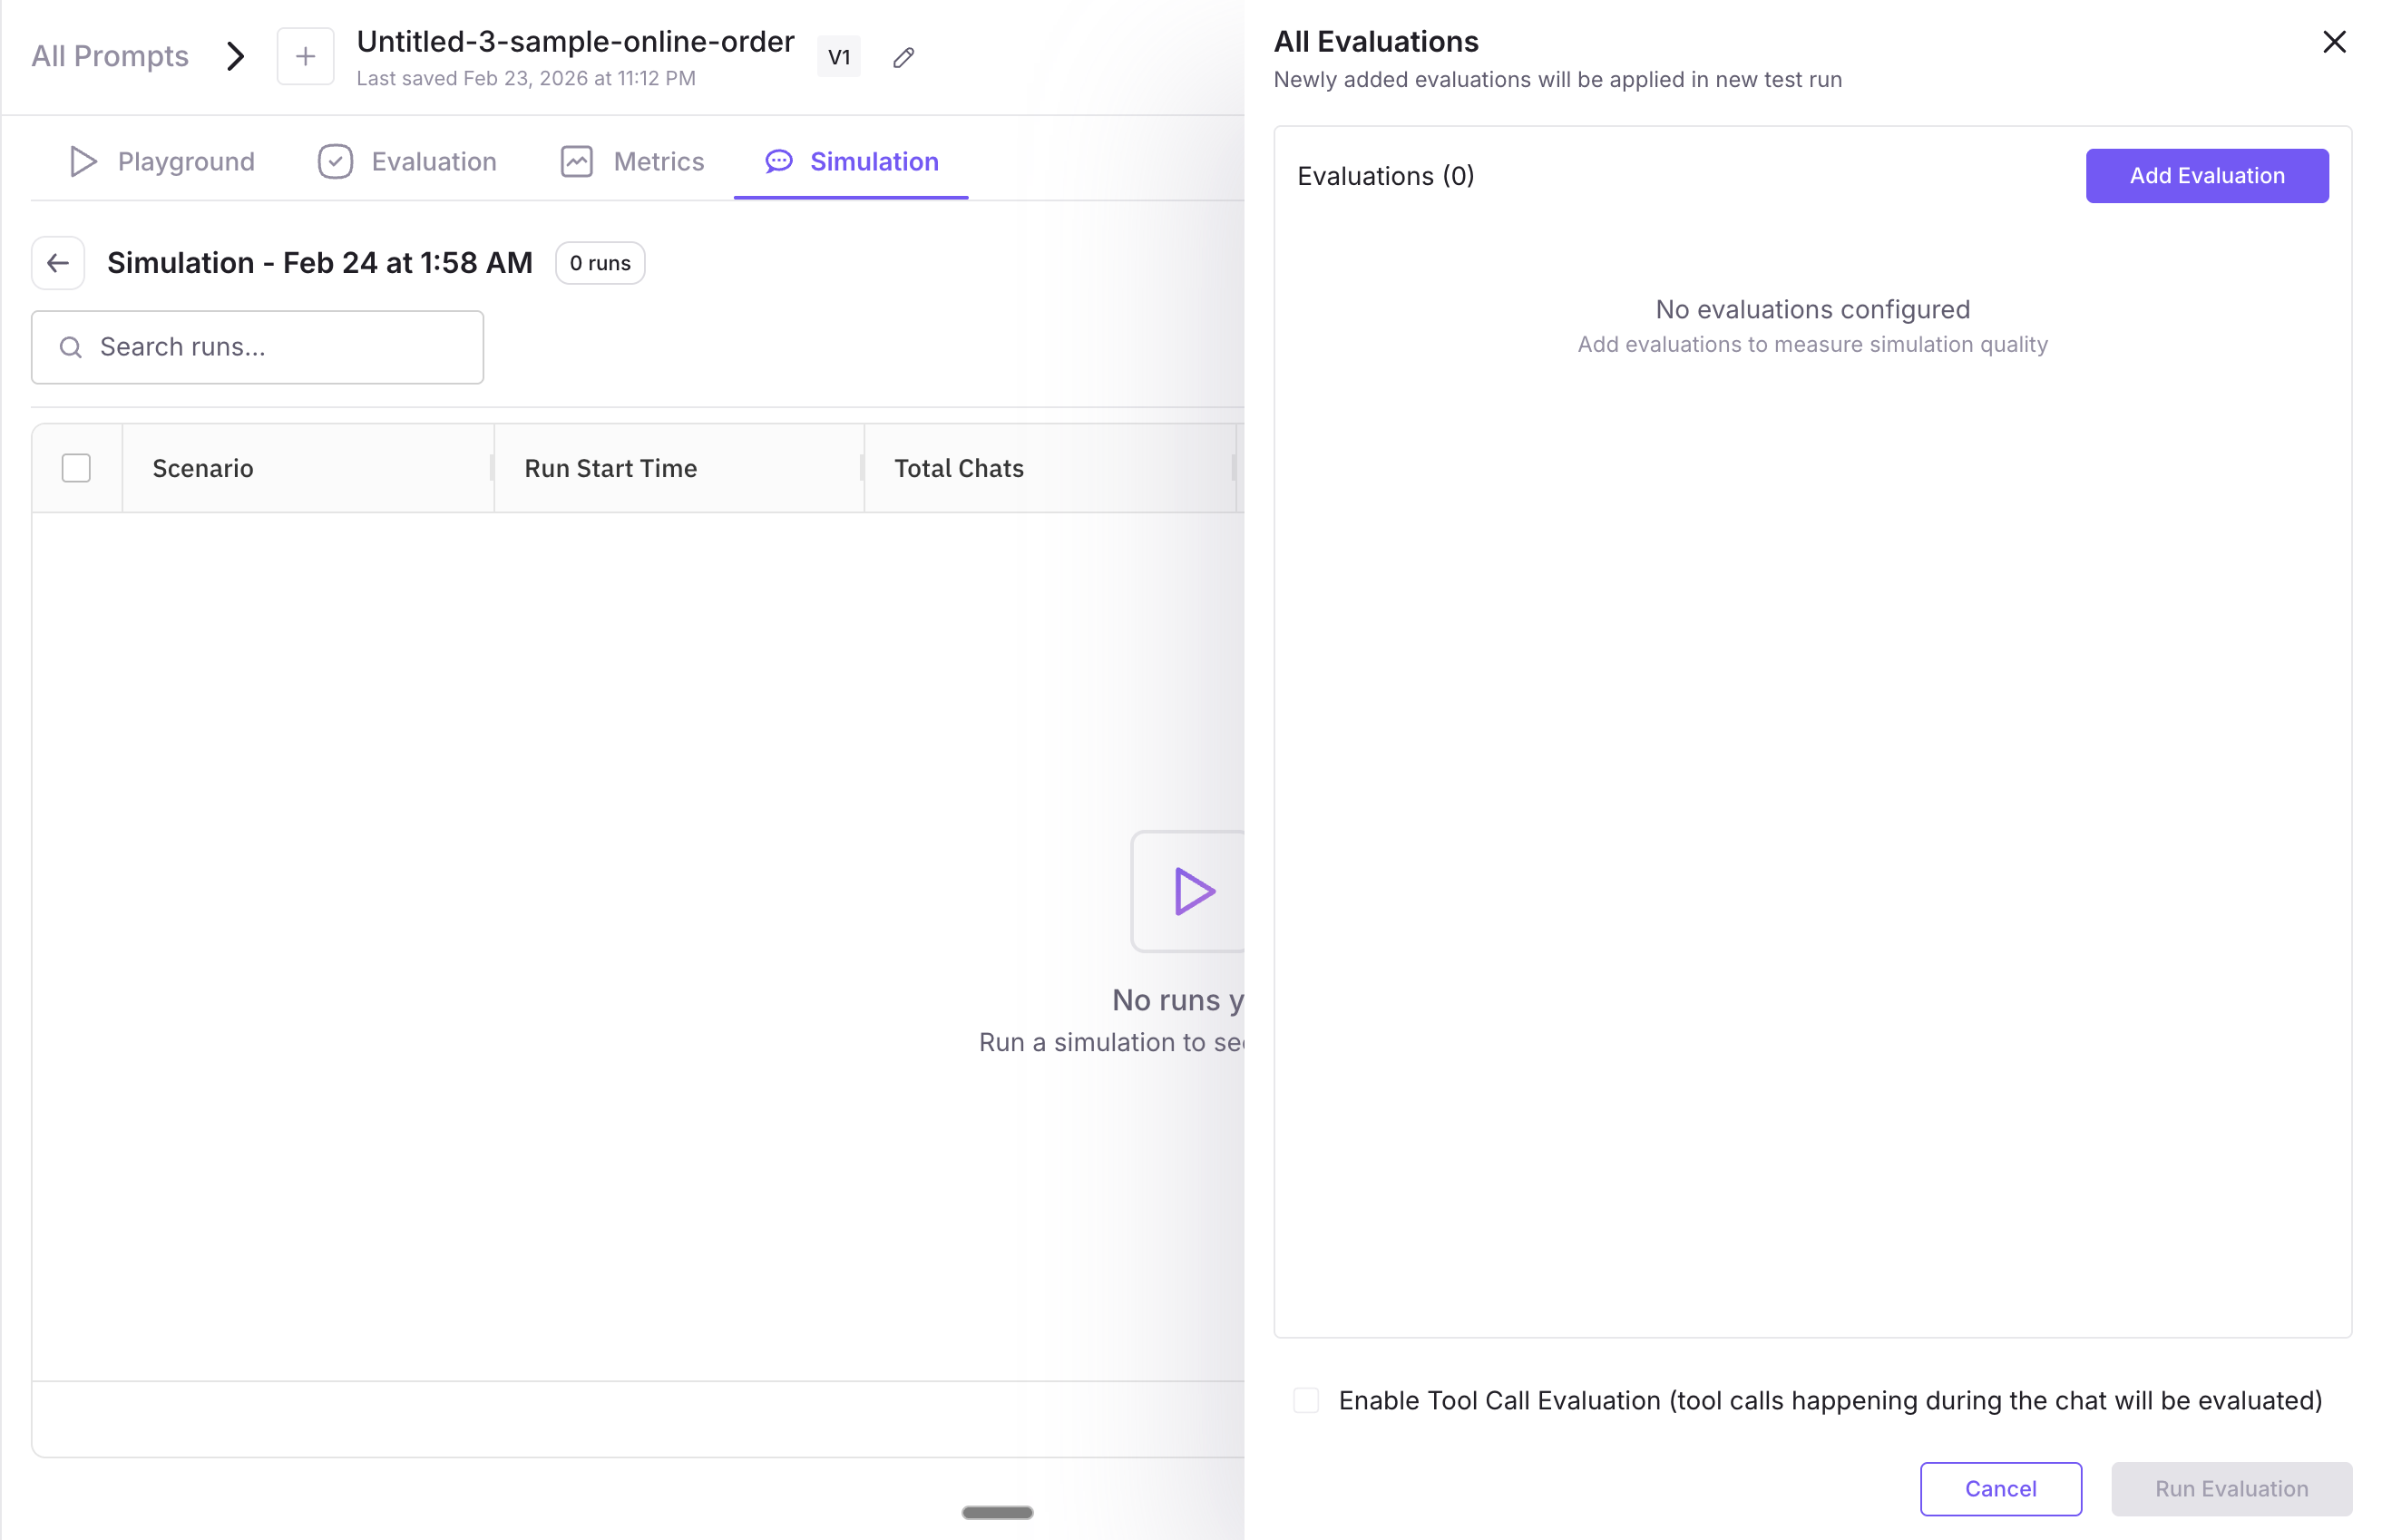This screenshot has height=1540, width=2382.
Task: Click the purple play icon in the empty state
Action: pos(1192,891)
